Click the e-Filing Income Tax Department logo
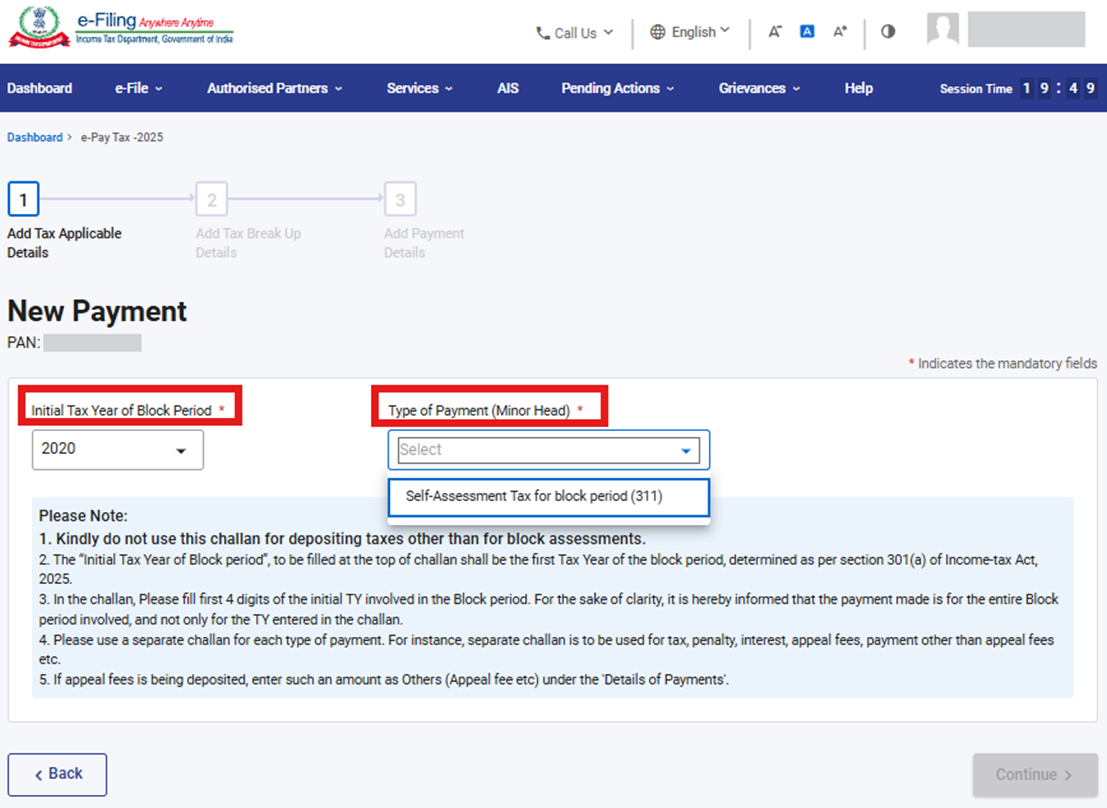This screenshot has height=808, width=1107. tap(122, 30)
